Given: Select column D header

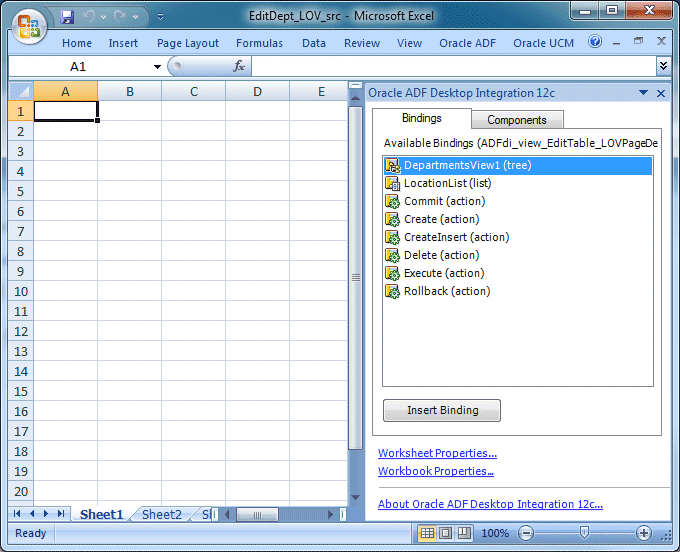Looking at the screenshot, I should click(x=258, y=91).
